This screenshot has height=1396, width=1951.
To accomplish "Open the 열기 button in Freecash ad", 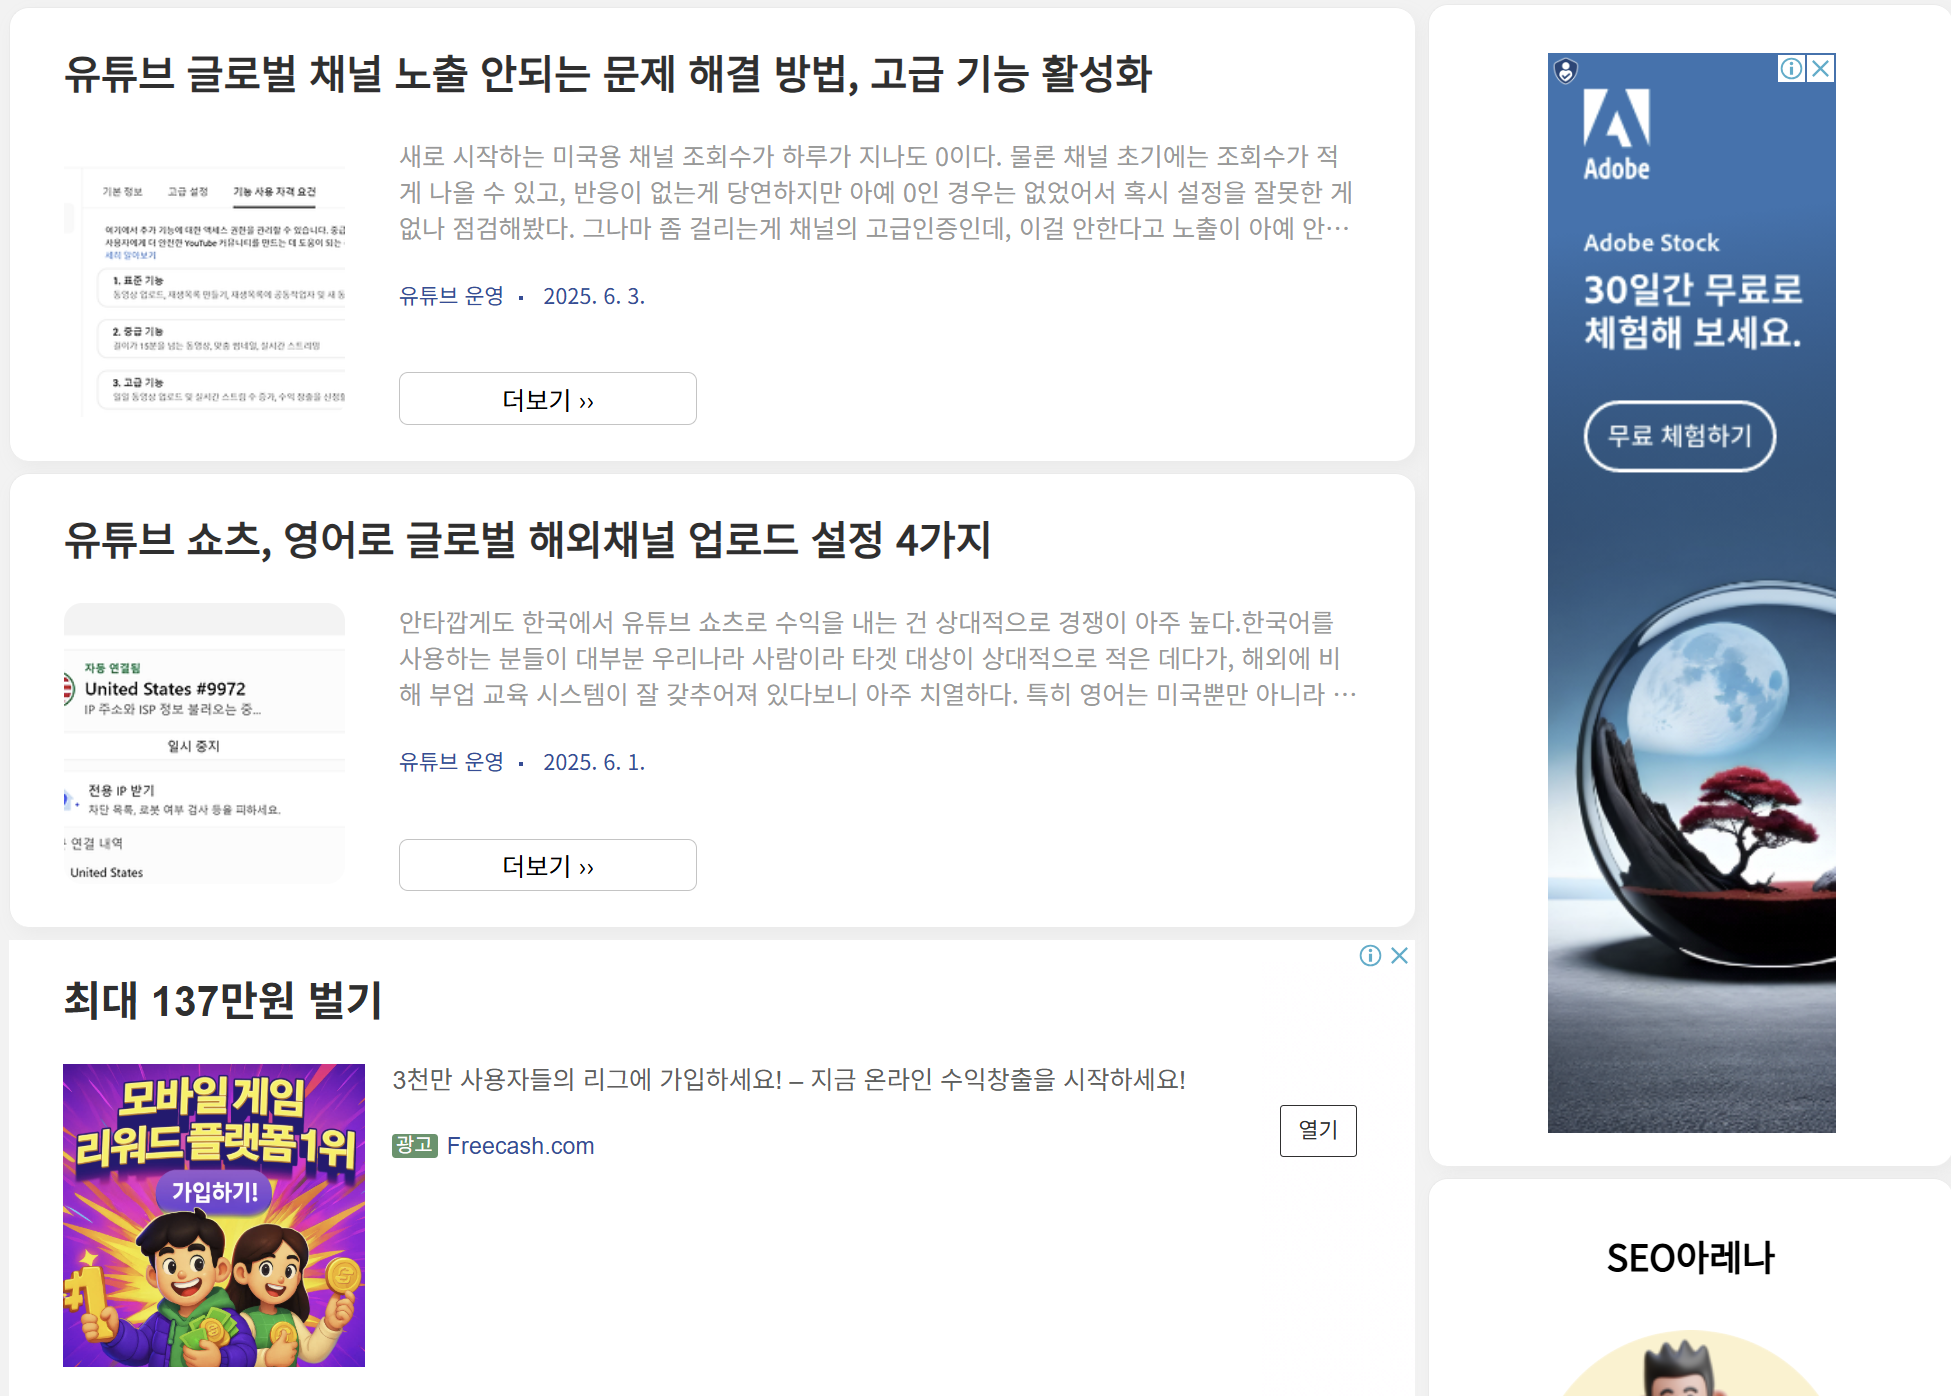I will click(1317, 1130).
